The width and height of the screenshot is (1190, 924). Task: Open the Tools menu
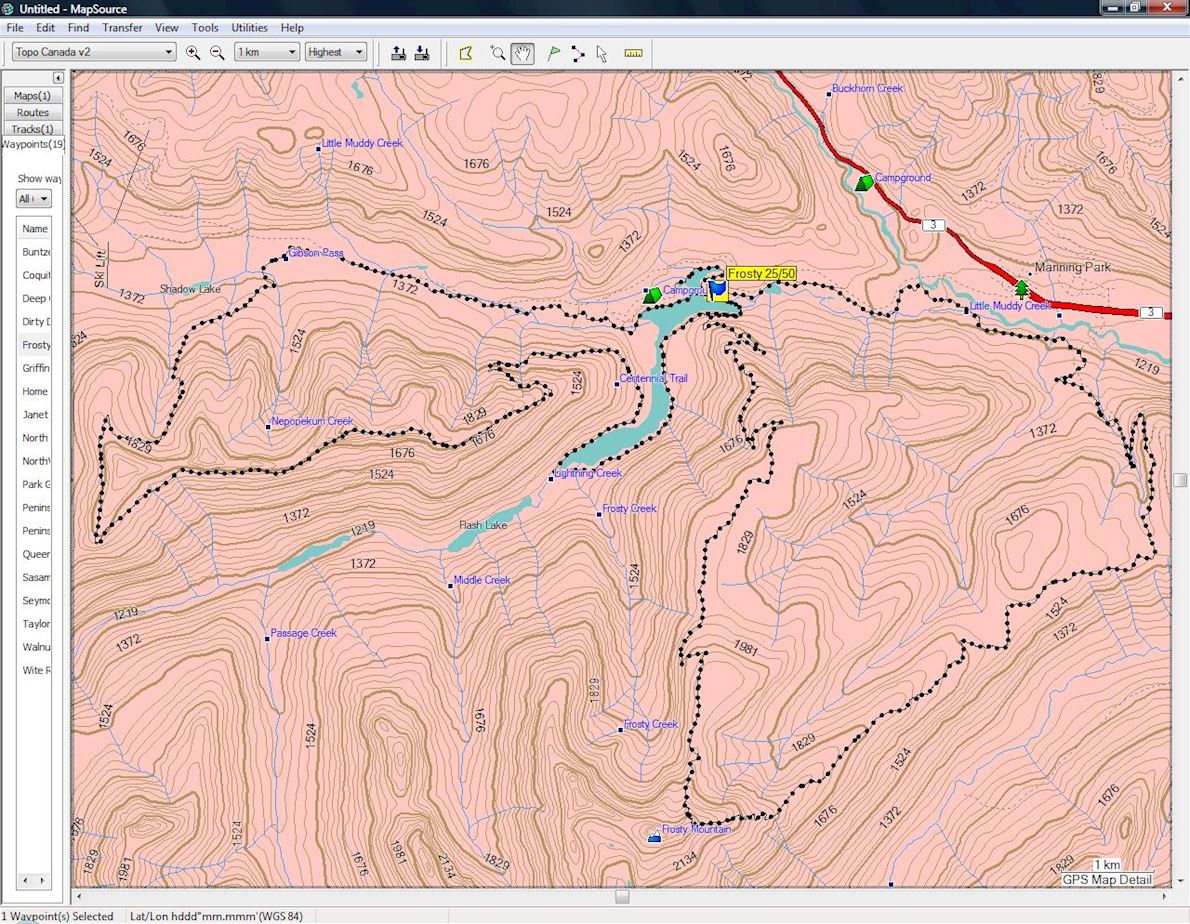click(x=205, y=27)
